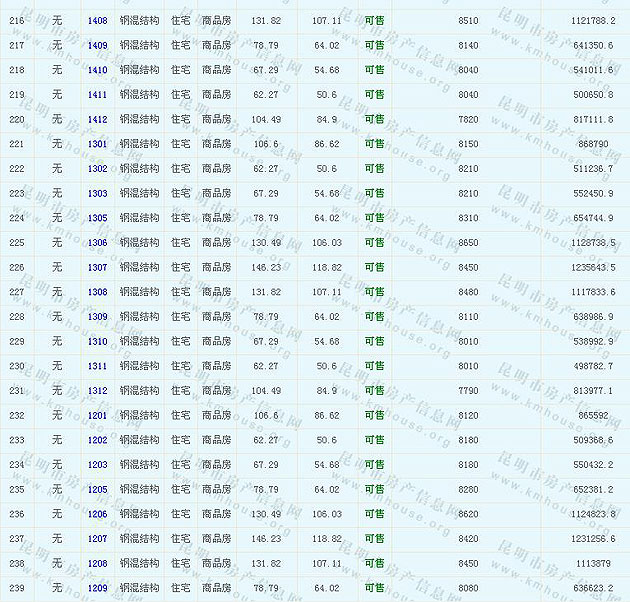Click room number 1203 link
Image resolution: width=630 pixels, height=602 pixels.
tap(97, 465)
